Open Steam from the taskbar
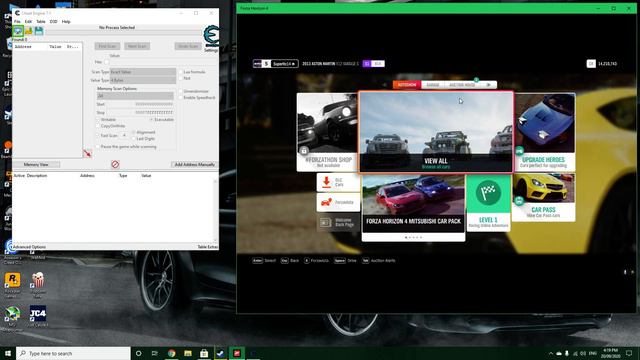Image resolution: width=640 pixels, height=360 pixels. tap(220, 353)
